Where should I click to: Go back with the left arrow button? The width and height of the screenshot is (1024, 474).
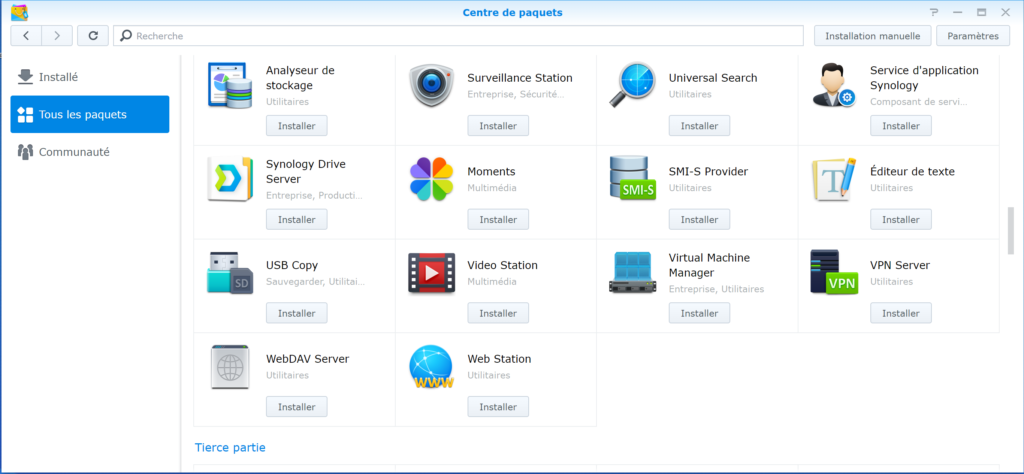[x=26, y=35]
